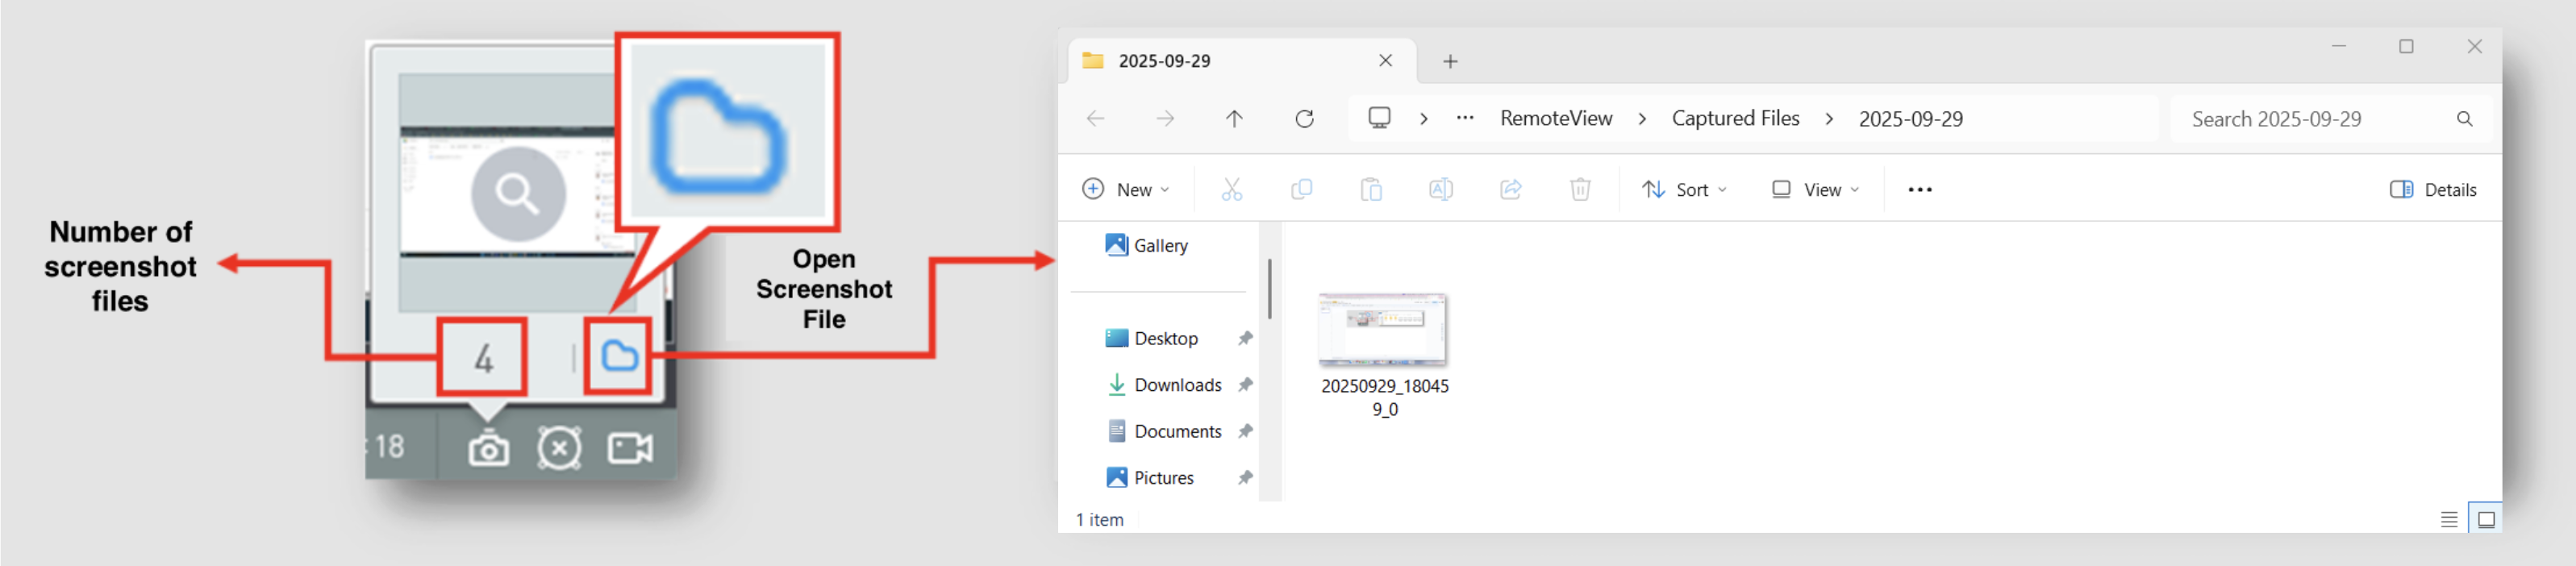Click the Share icon in toolbar
Screen dimensions: 2576x566
(x=1510, y=189)
